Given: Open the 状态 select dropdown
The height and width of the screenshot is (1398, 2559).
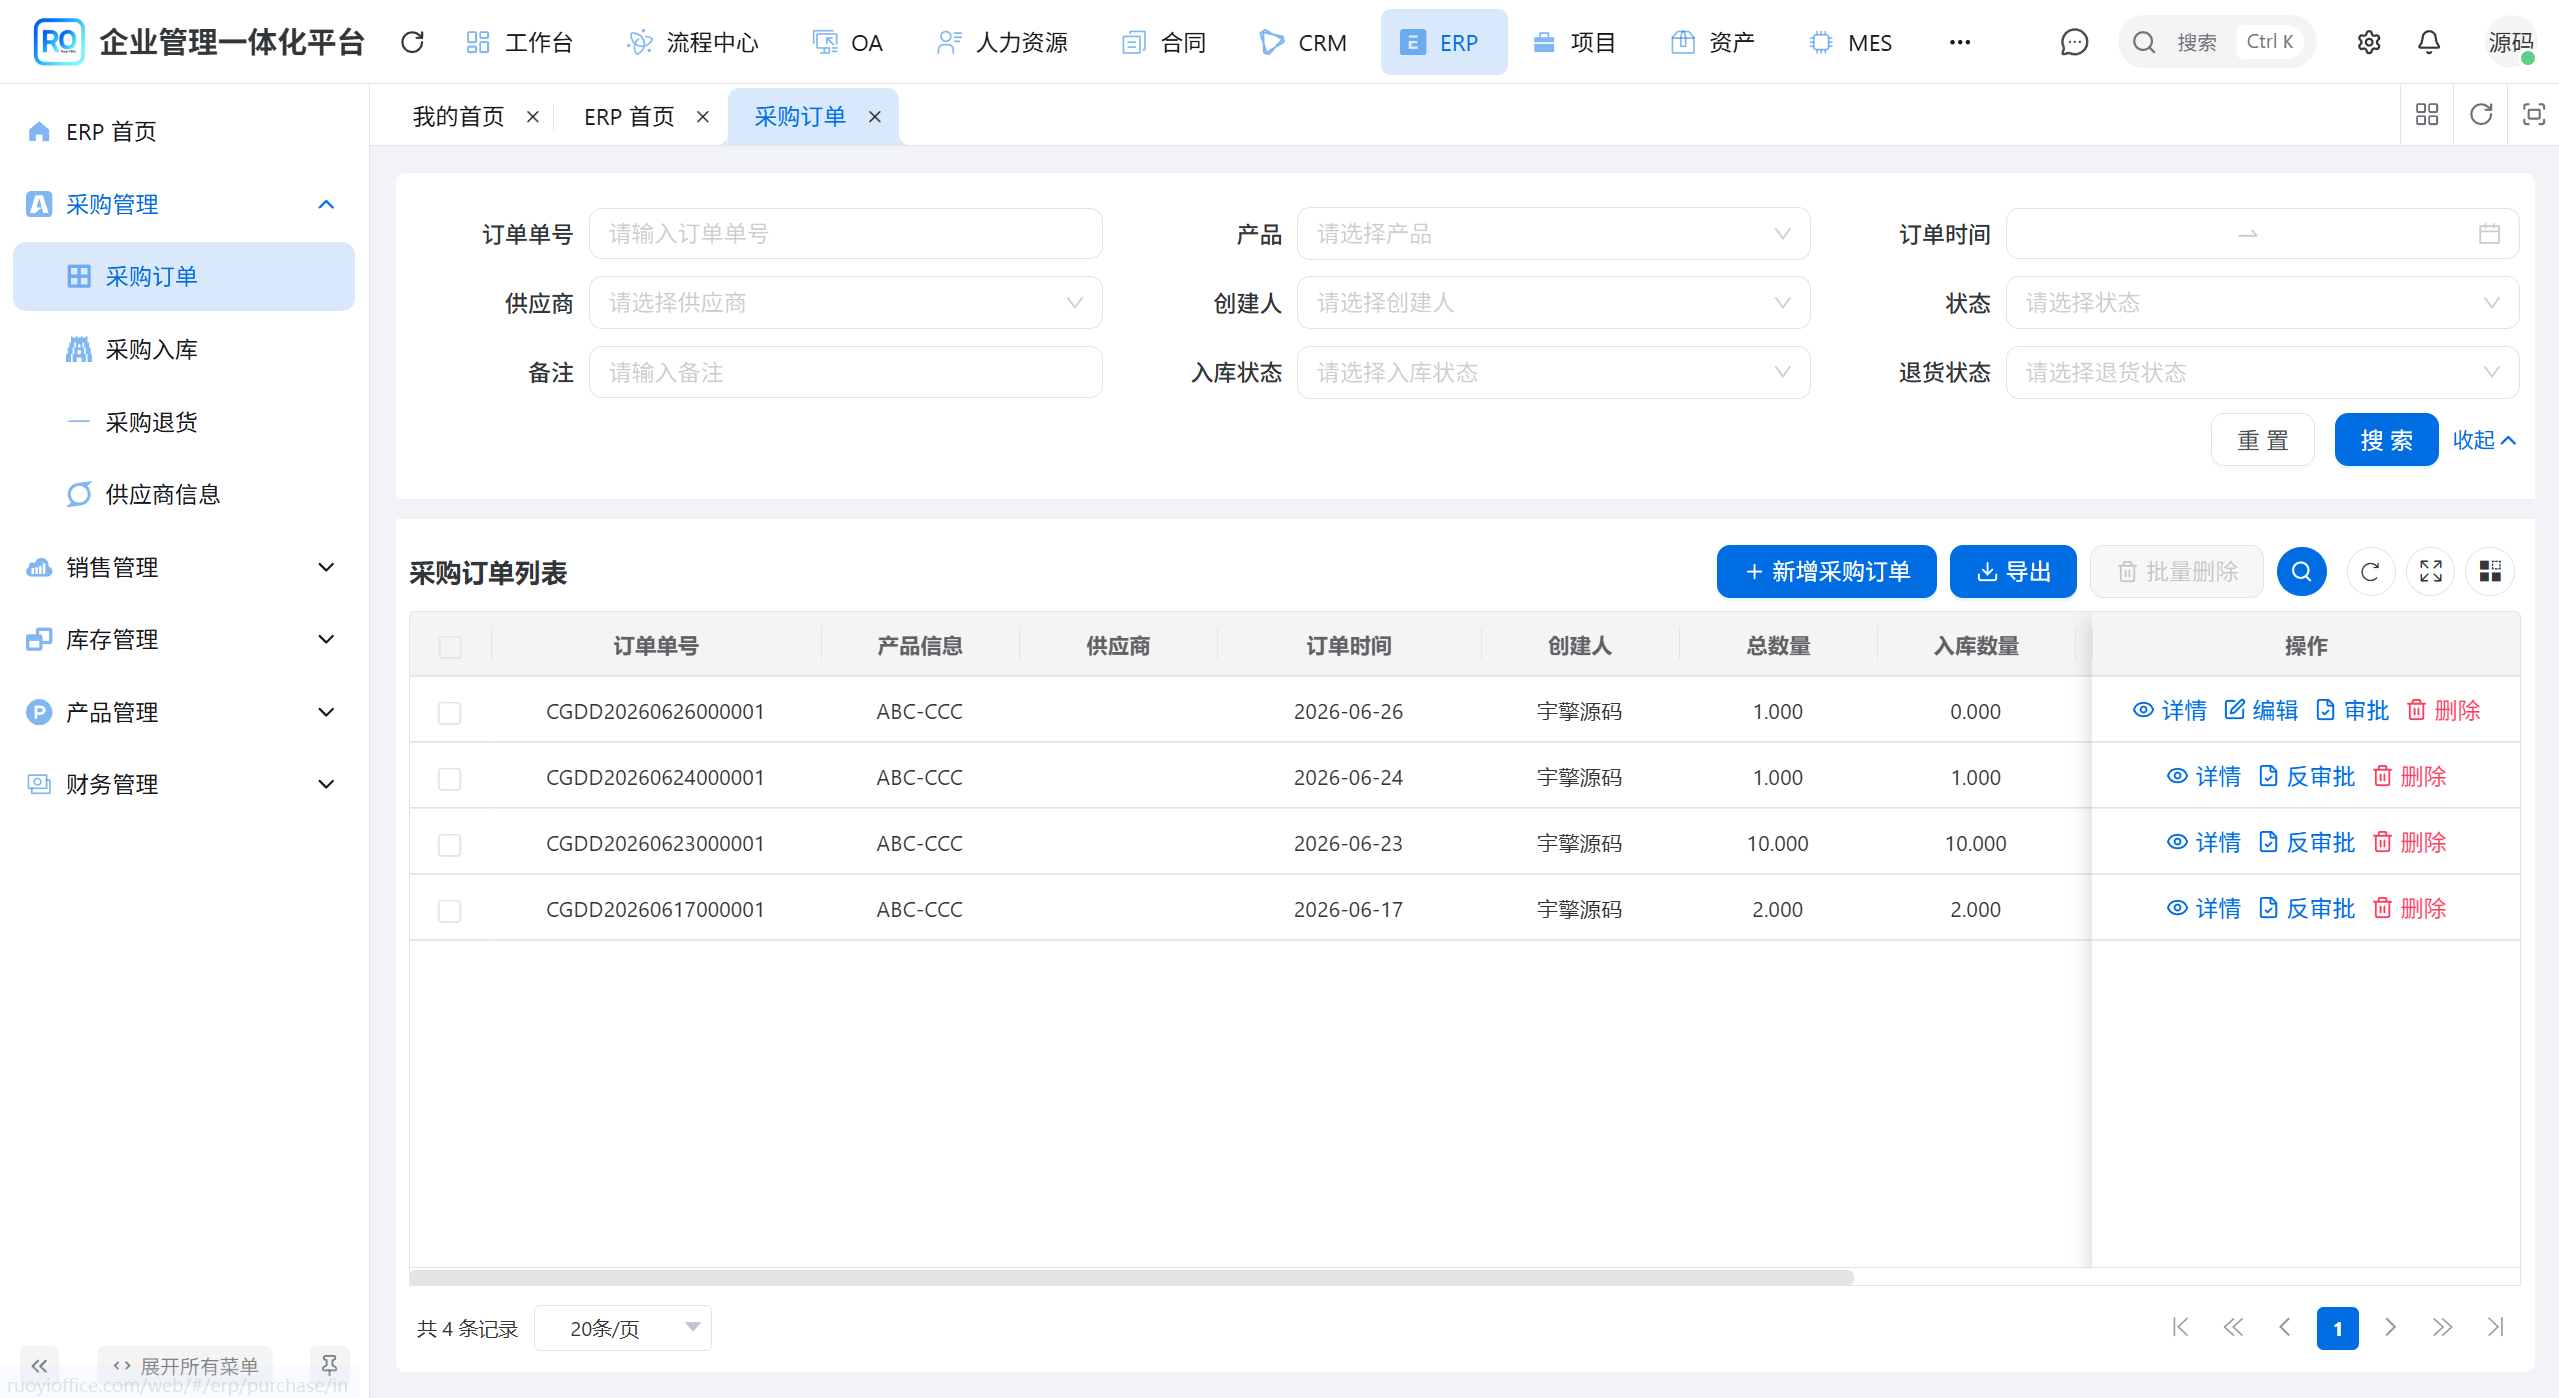Looking at the screenshot, I should 2262,303.
